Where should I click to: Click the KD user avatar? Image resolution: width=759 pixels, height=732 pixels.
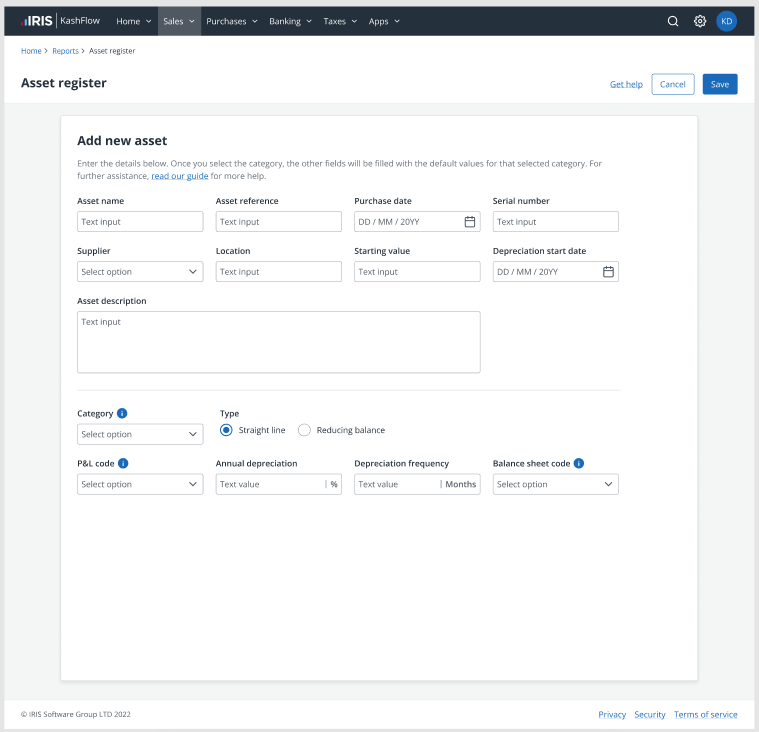tap(726, 21)
